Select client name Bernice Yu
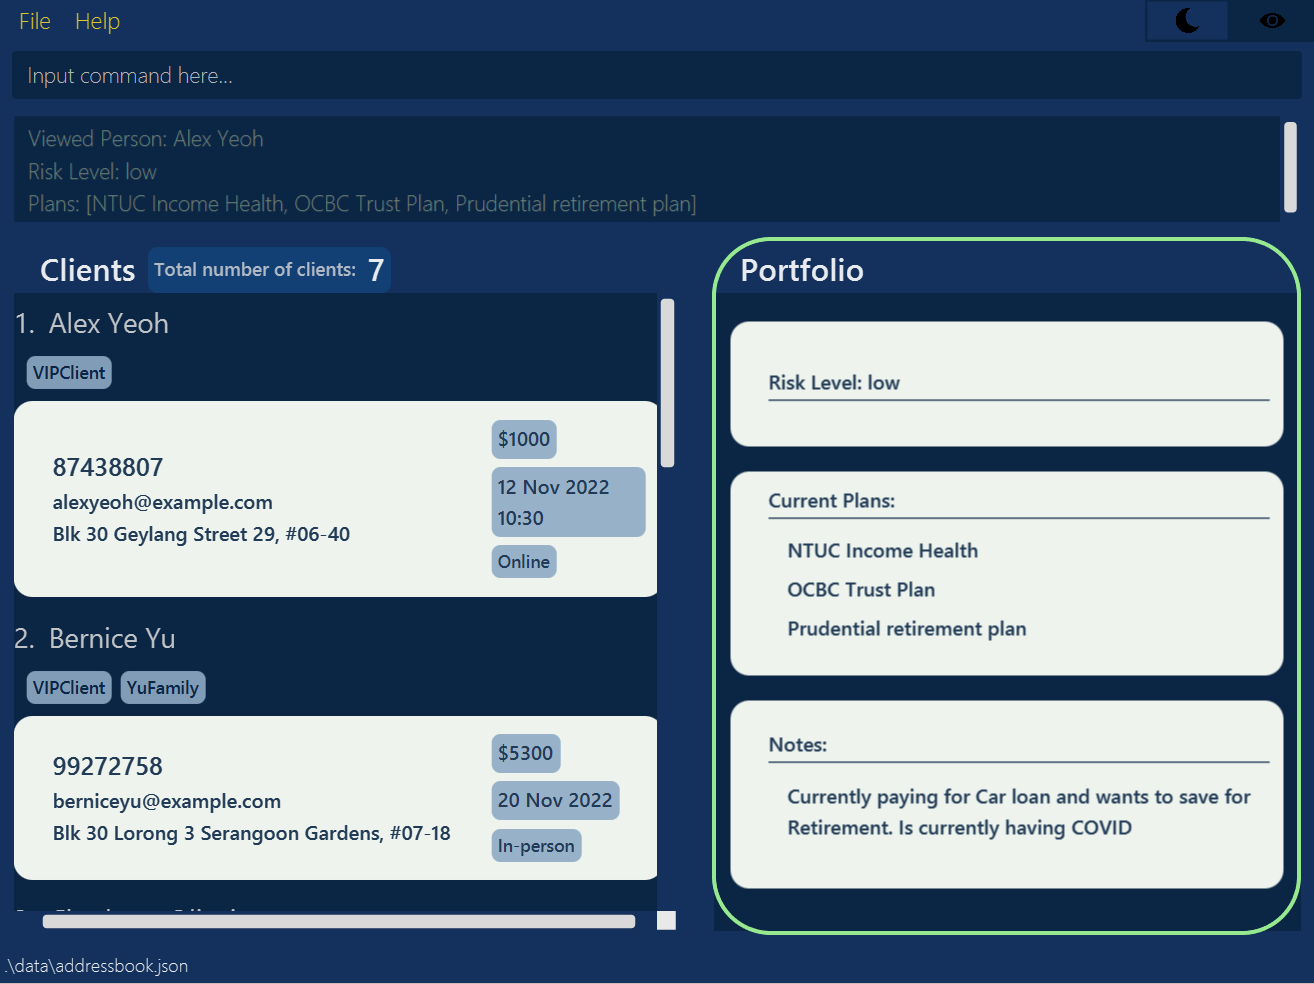Viewport: 1314px width, 984px height. click(112, 639)
